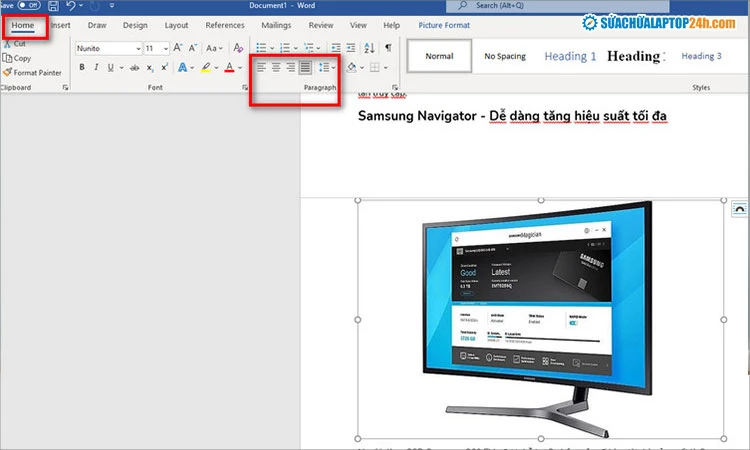750x450 pixels.
Task: Open the References tab
Action: click(225, 25)
